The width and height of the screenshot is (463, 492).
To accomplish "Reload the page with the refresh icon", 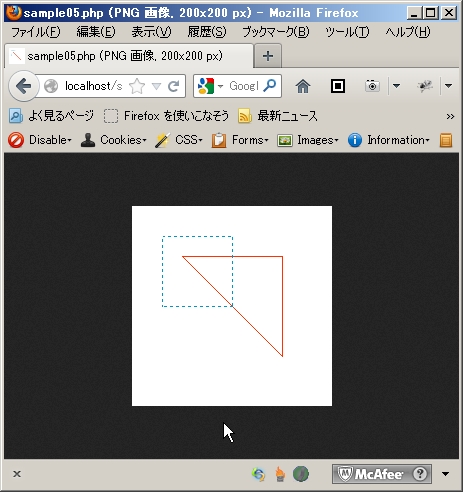I will (x=174, y=86).
